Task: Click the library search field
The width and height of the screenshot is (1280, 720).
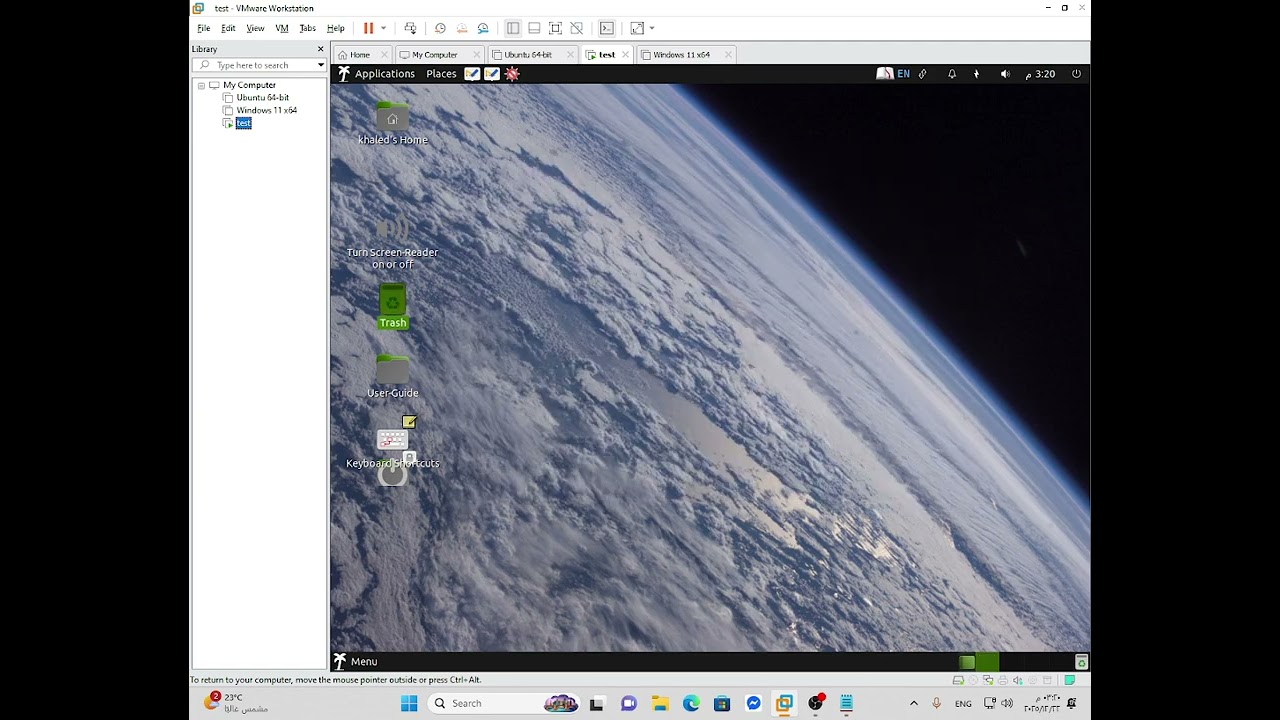Action: [259, 65]
